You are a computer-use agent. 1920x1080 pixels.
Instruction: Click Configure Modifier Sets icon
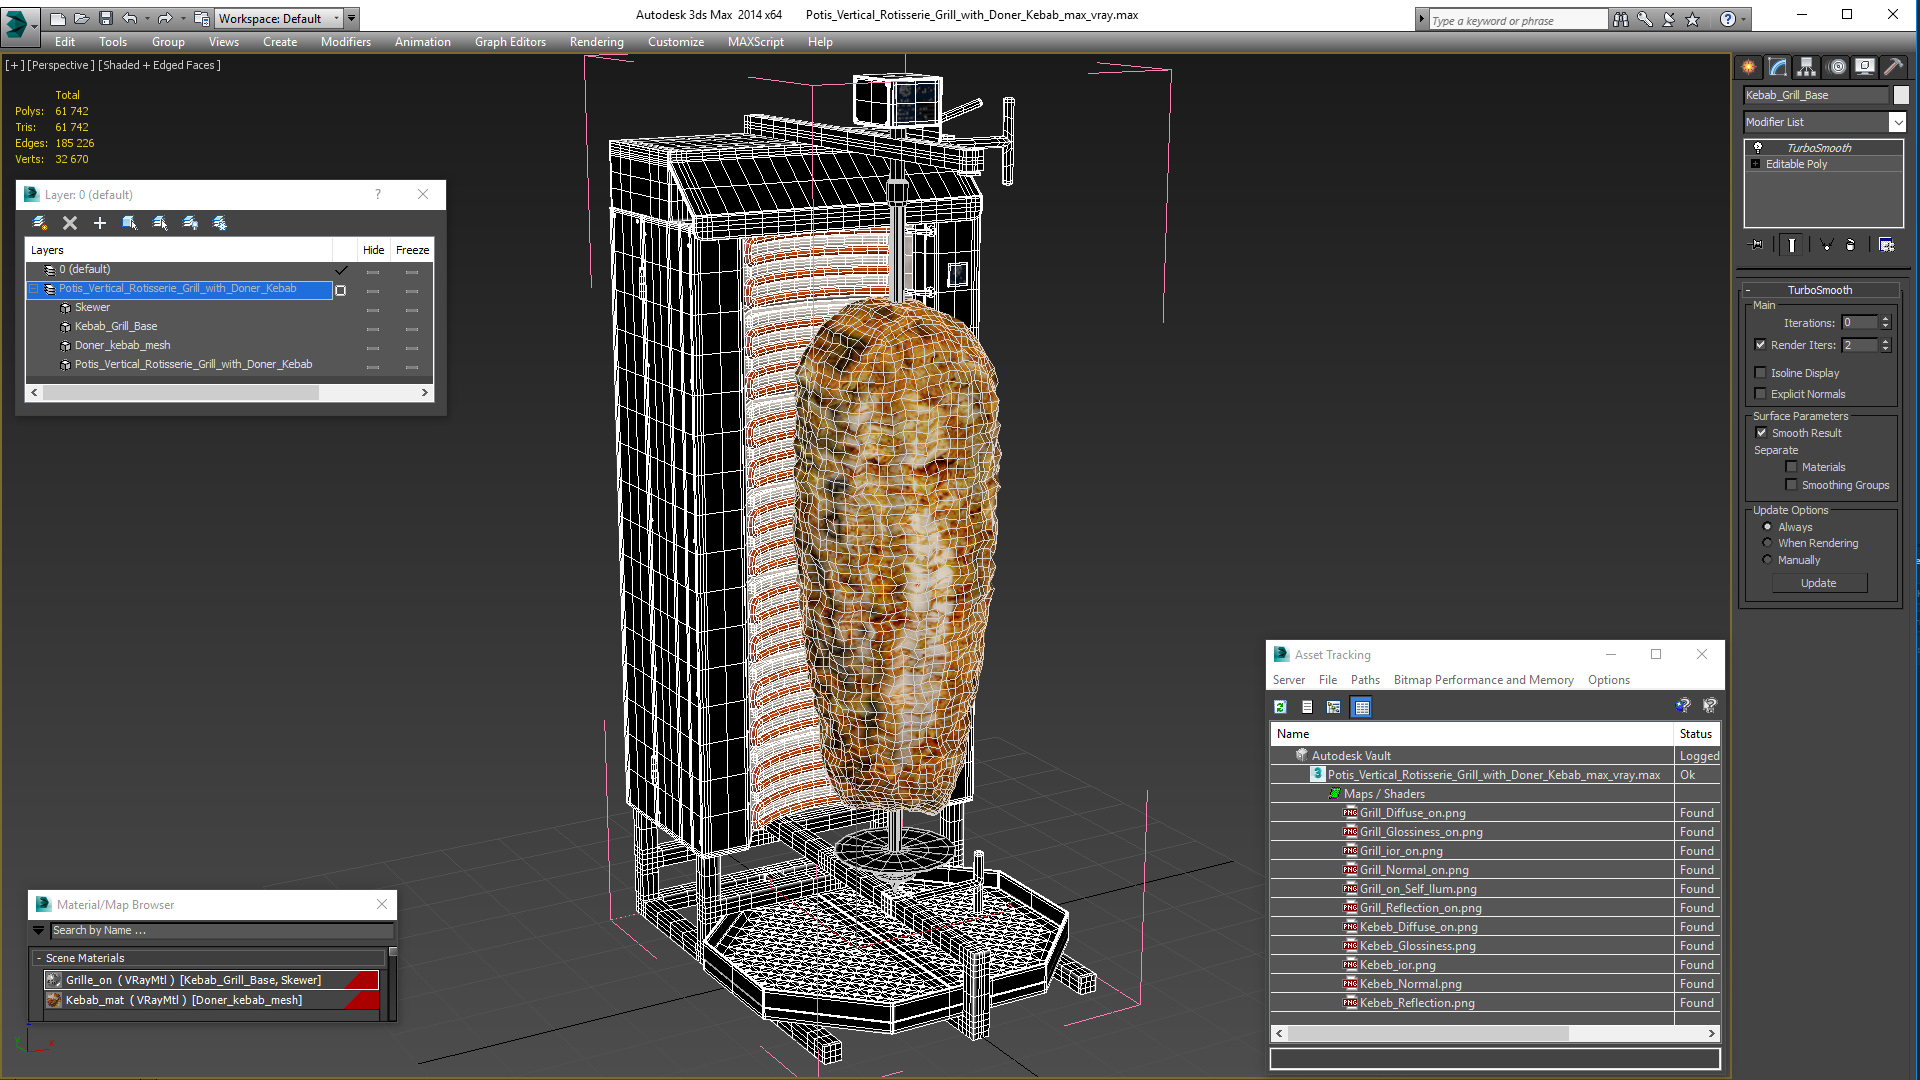1886,245
